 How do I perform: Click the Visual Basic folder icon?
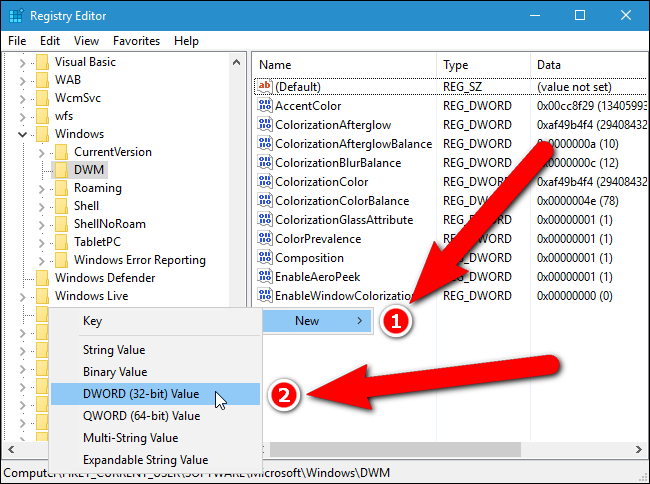[42, 62]
